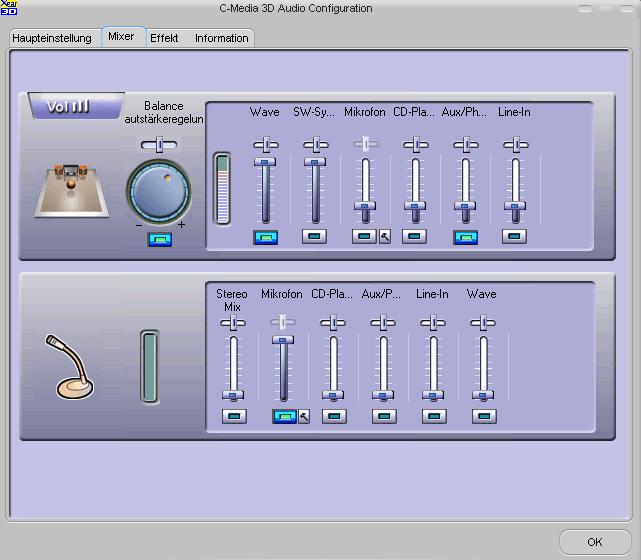Select recording Line-In source button
The width and height of the screenshot is (641, 560).
pos(434,416)
